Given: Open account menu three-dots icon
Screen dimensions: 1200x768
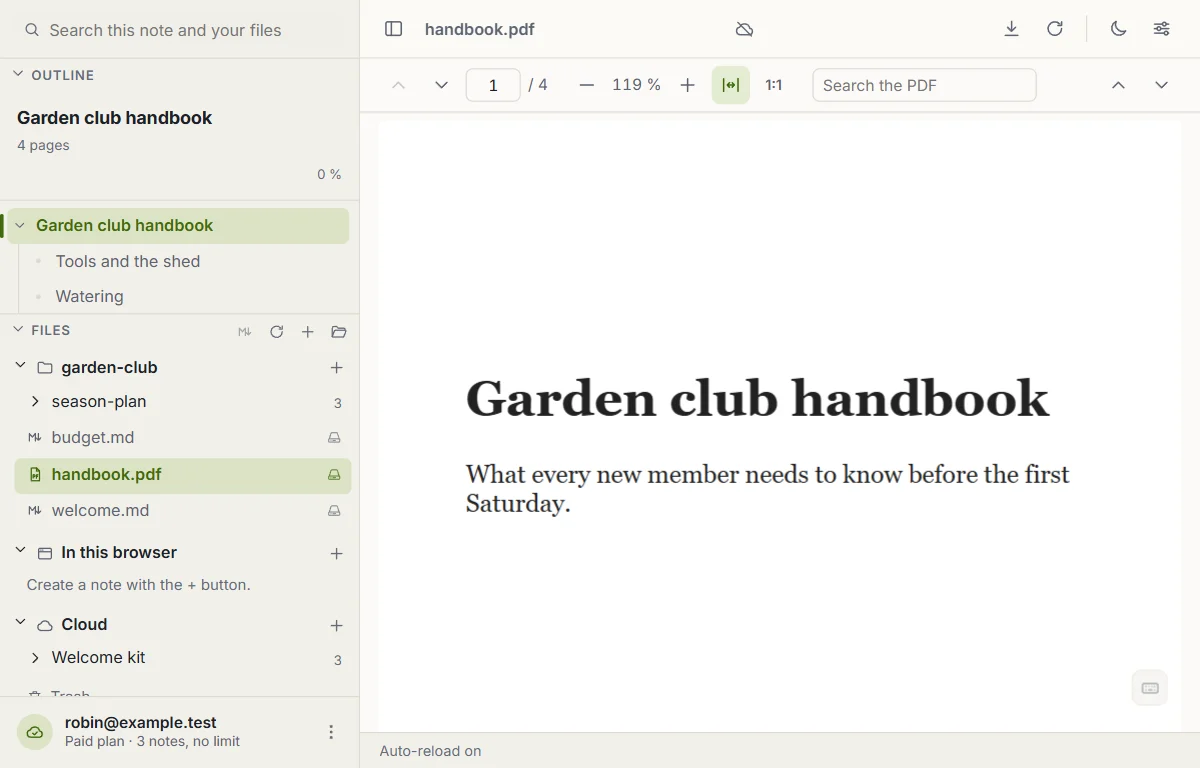Looking at the screenshot, I should 331,732.
